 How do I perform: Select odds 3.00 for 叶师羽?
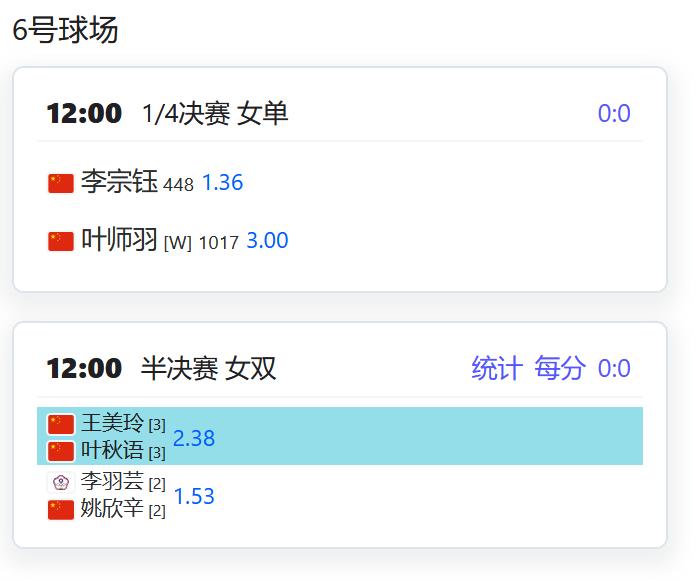(x=267, y=241)
